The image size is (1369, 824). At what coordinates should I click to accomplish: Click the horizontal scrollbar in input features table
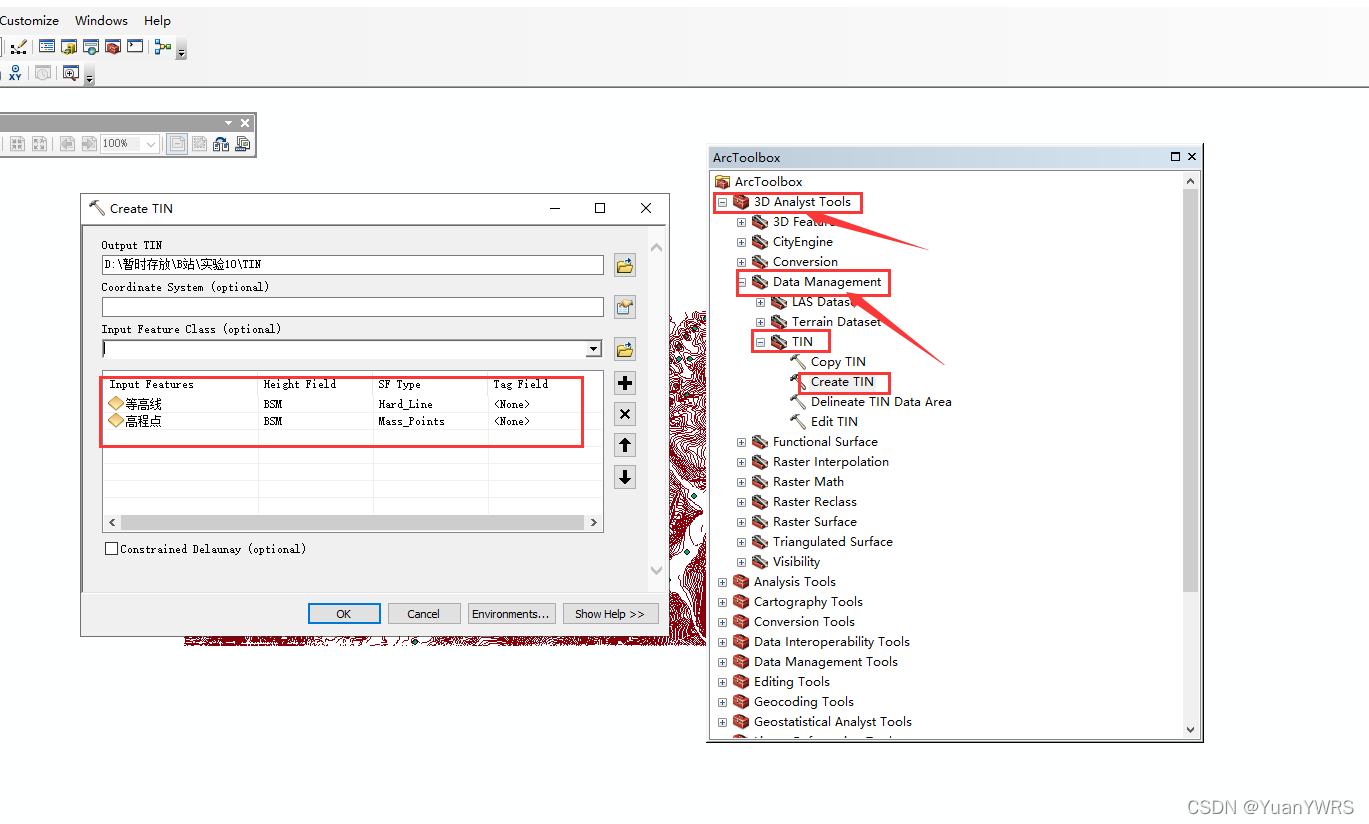pyautogui.click(x=352, y=522)
